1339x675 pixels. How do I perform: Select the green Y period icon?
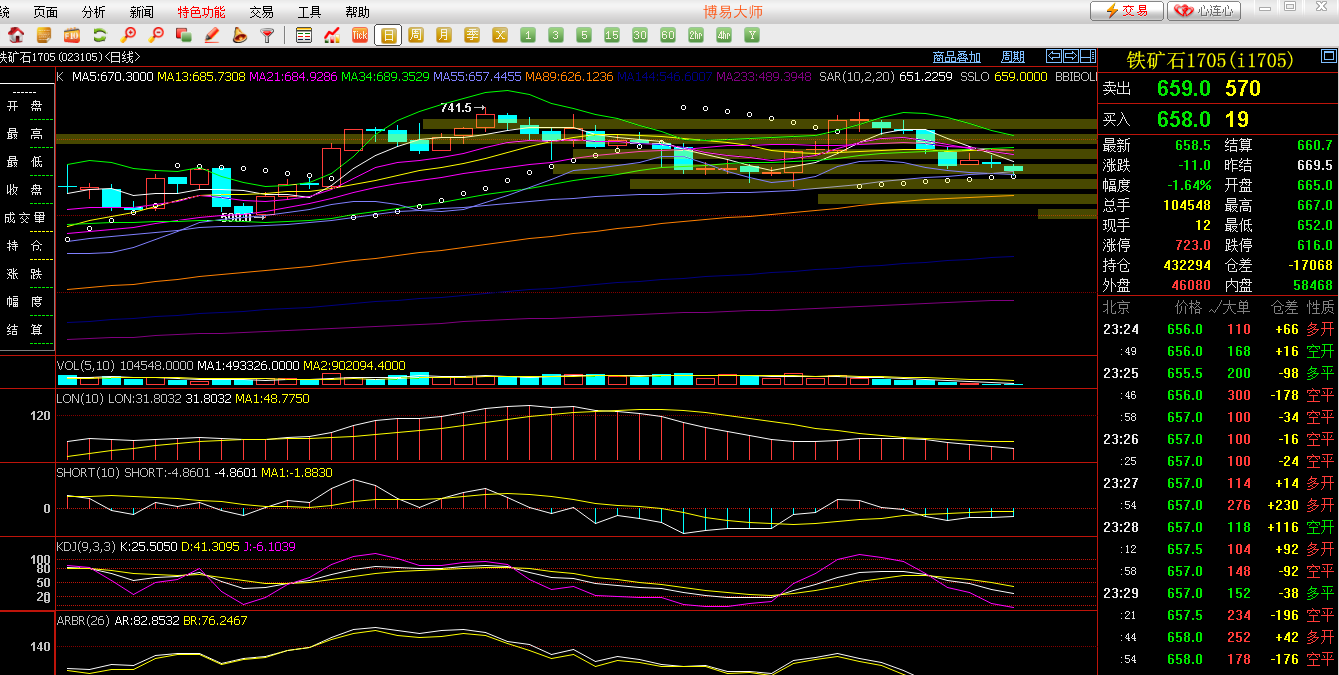coord(752,35)
